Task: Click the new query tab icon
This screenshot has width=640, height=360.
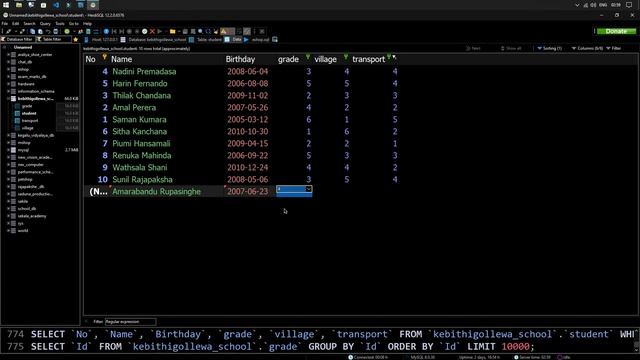Action: coord(275,40)
